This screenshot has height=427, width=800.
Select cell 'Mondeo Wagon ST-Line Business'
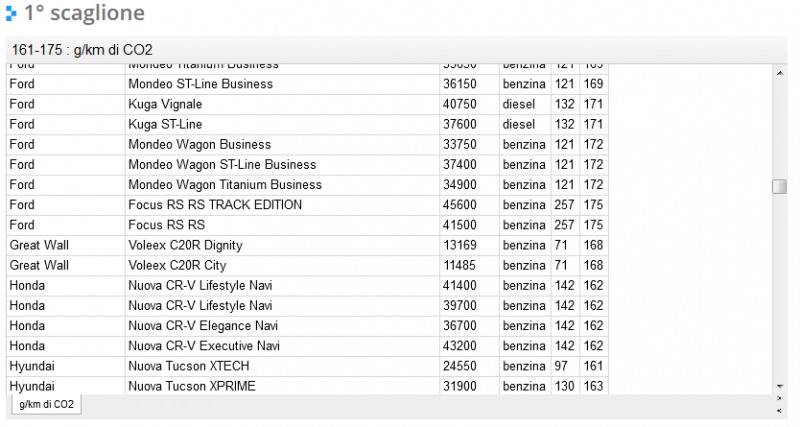pyautogui.click(x=283, y=165)
